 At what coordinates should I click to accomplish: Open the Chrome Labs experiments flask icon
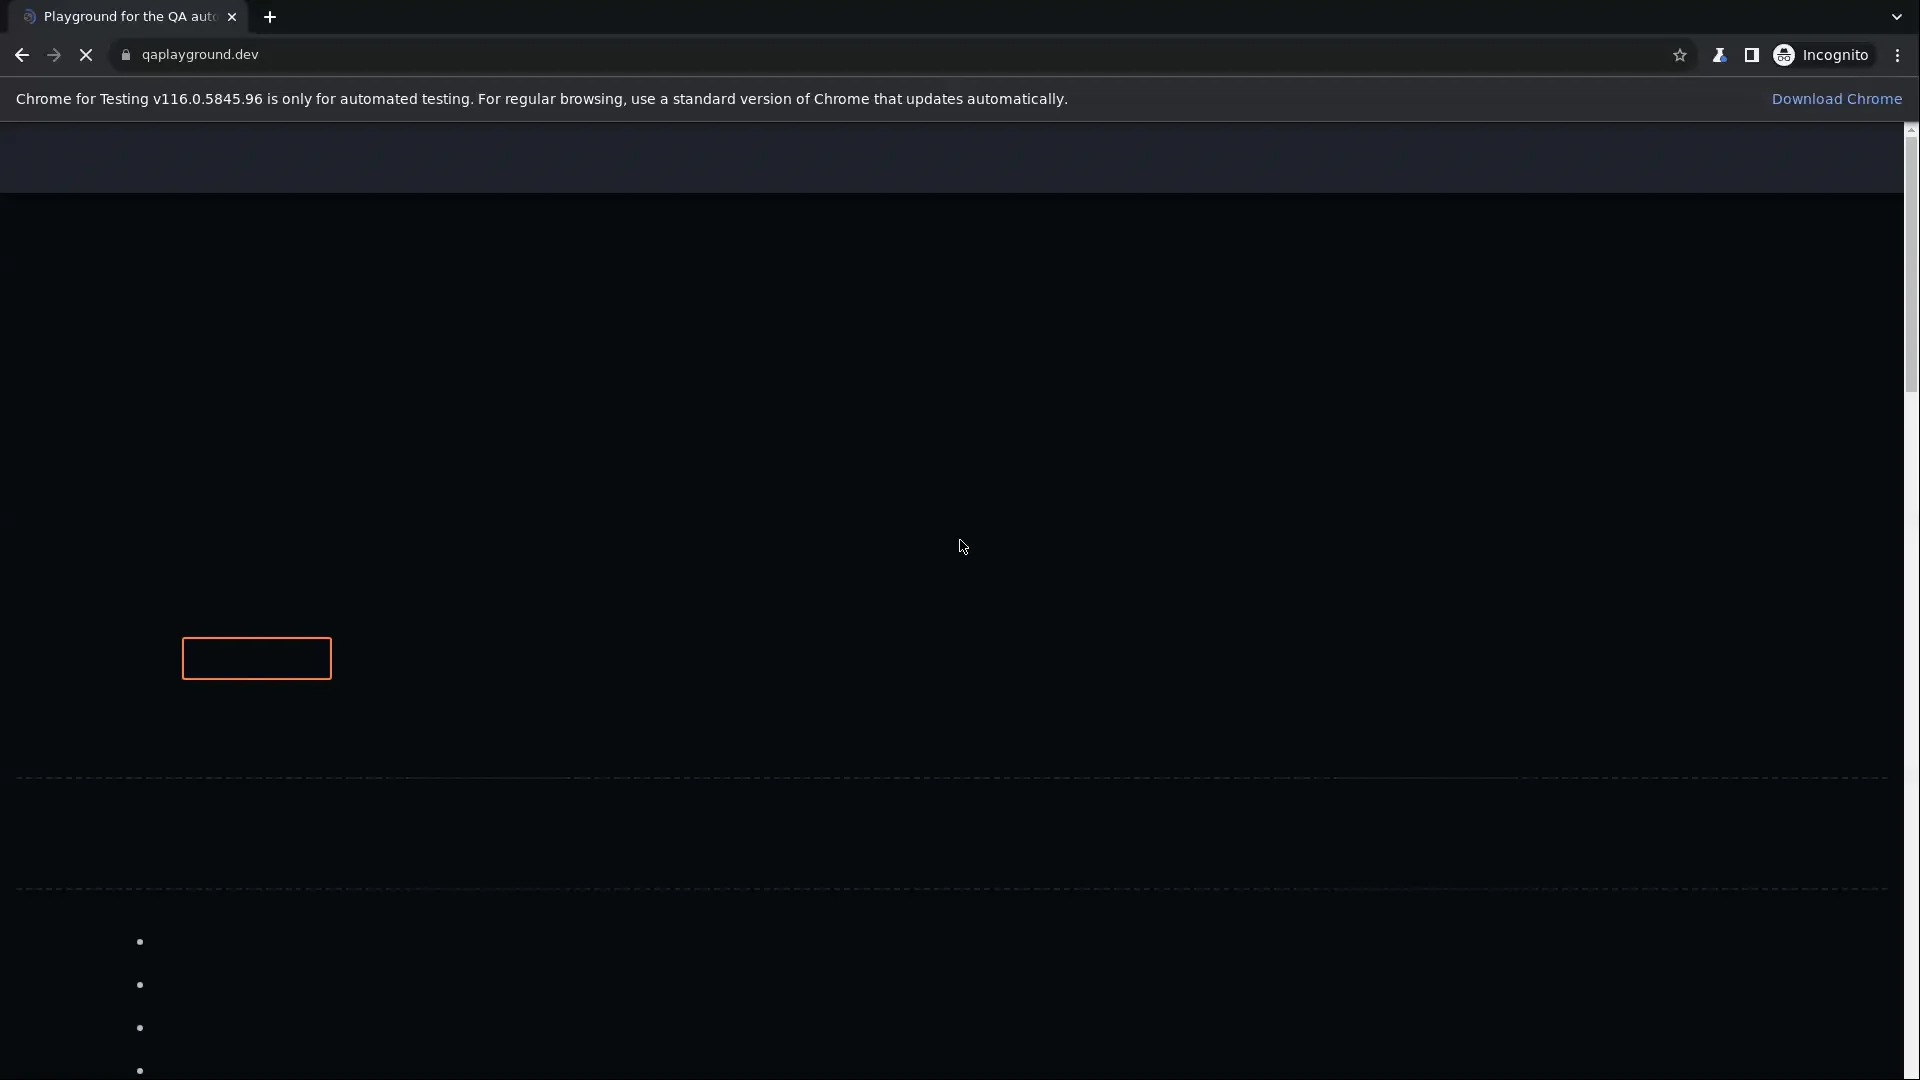tap(1721, 55)
